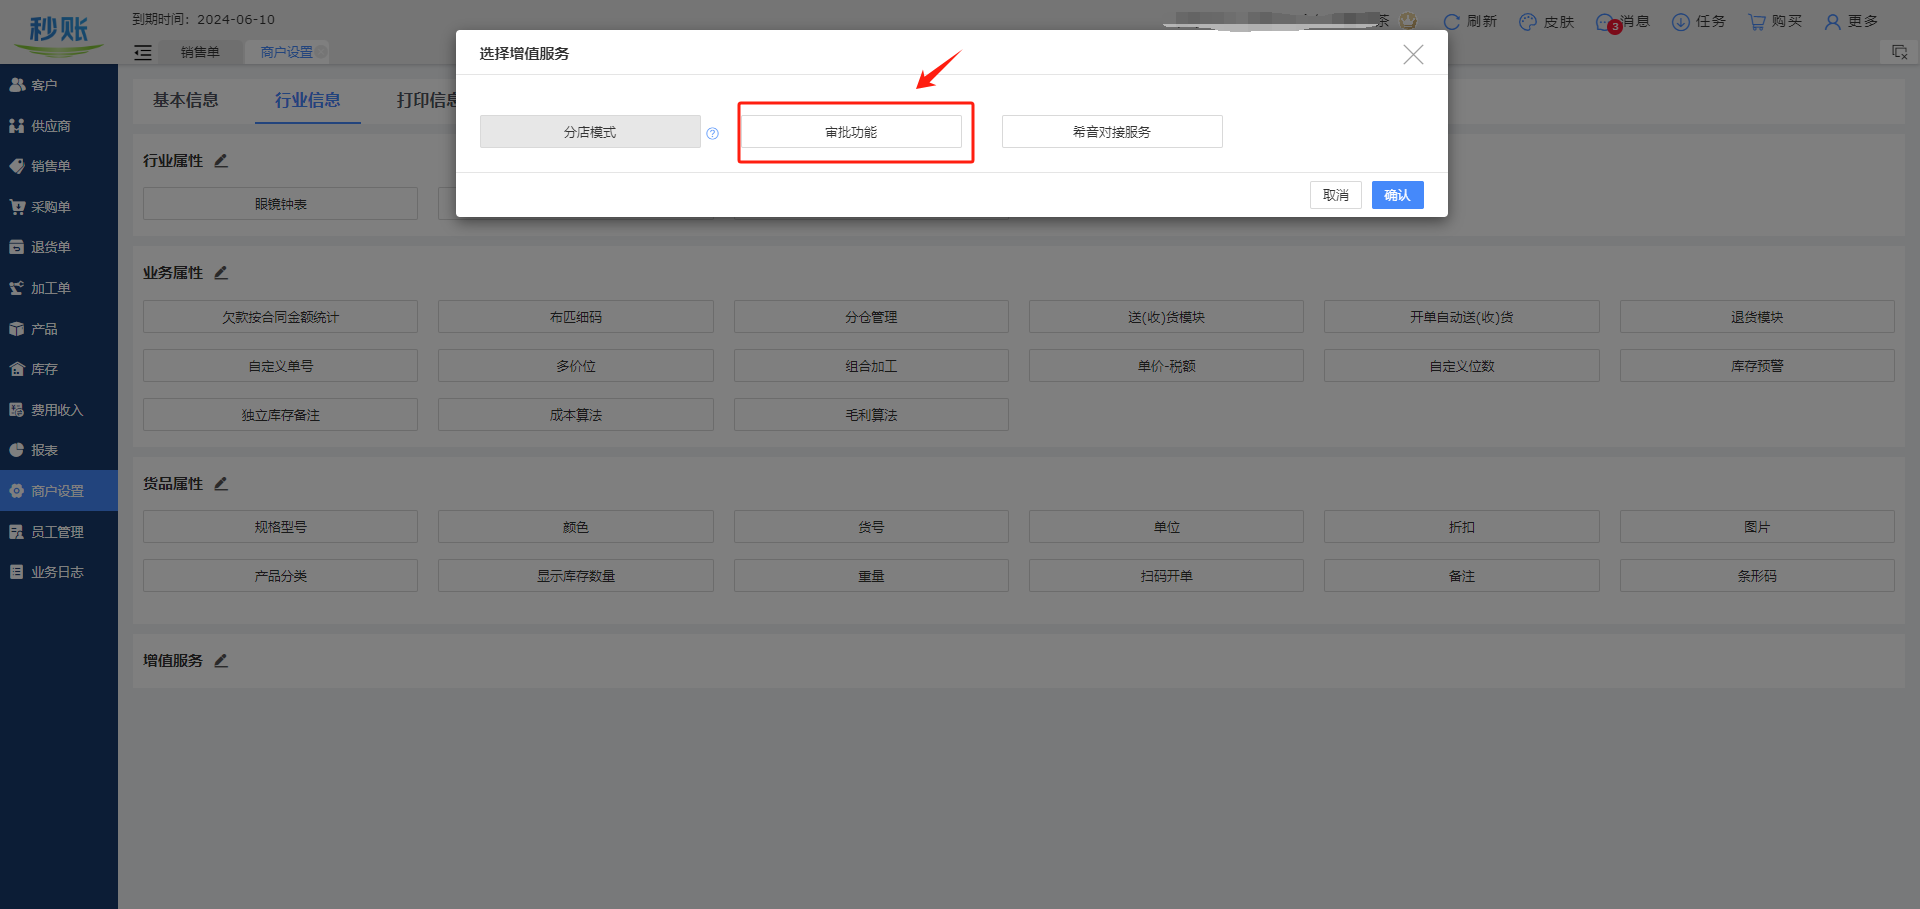Open 业务日志 in the sidebar

pyautogui.click(x=59, y=572)
